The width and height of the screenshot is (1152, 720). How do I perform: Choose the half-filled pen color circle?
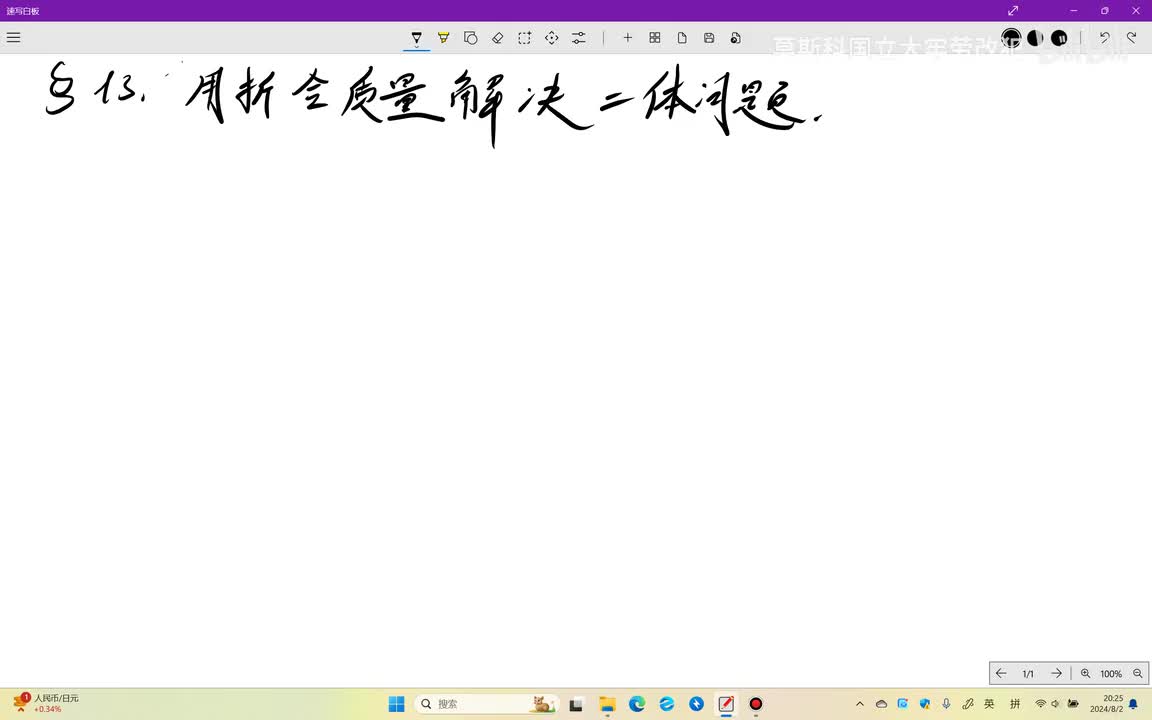[1035, 37]
